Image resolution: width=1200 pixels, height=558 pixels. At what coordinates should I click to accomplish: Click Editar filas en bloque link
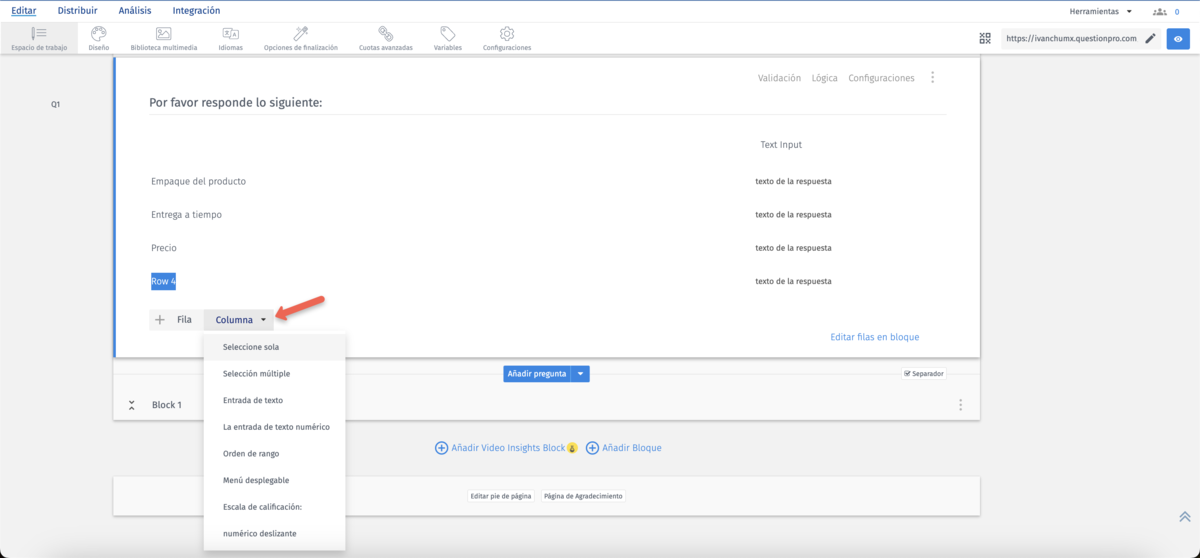pos(875,337)
